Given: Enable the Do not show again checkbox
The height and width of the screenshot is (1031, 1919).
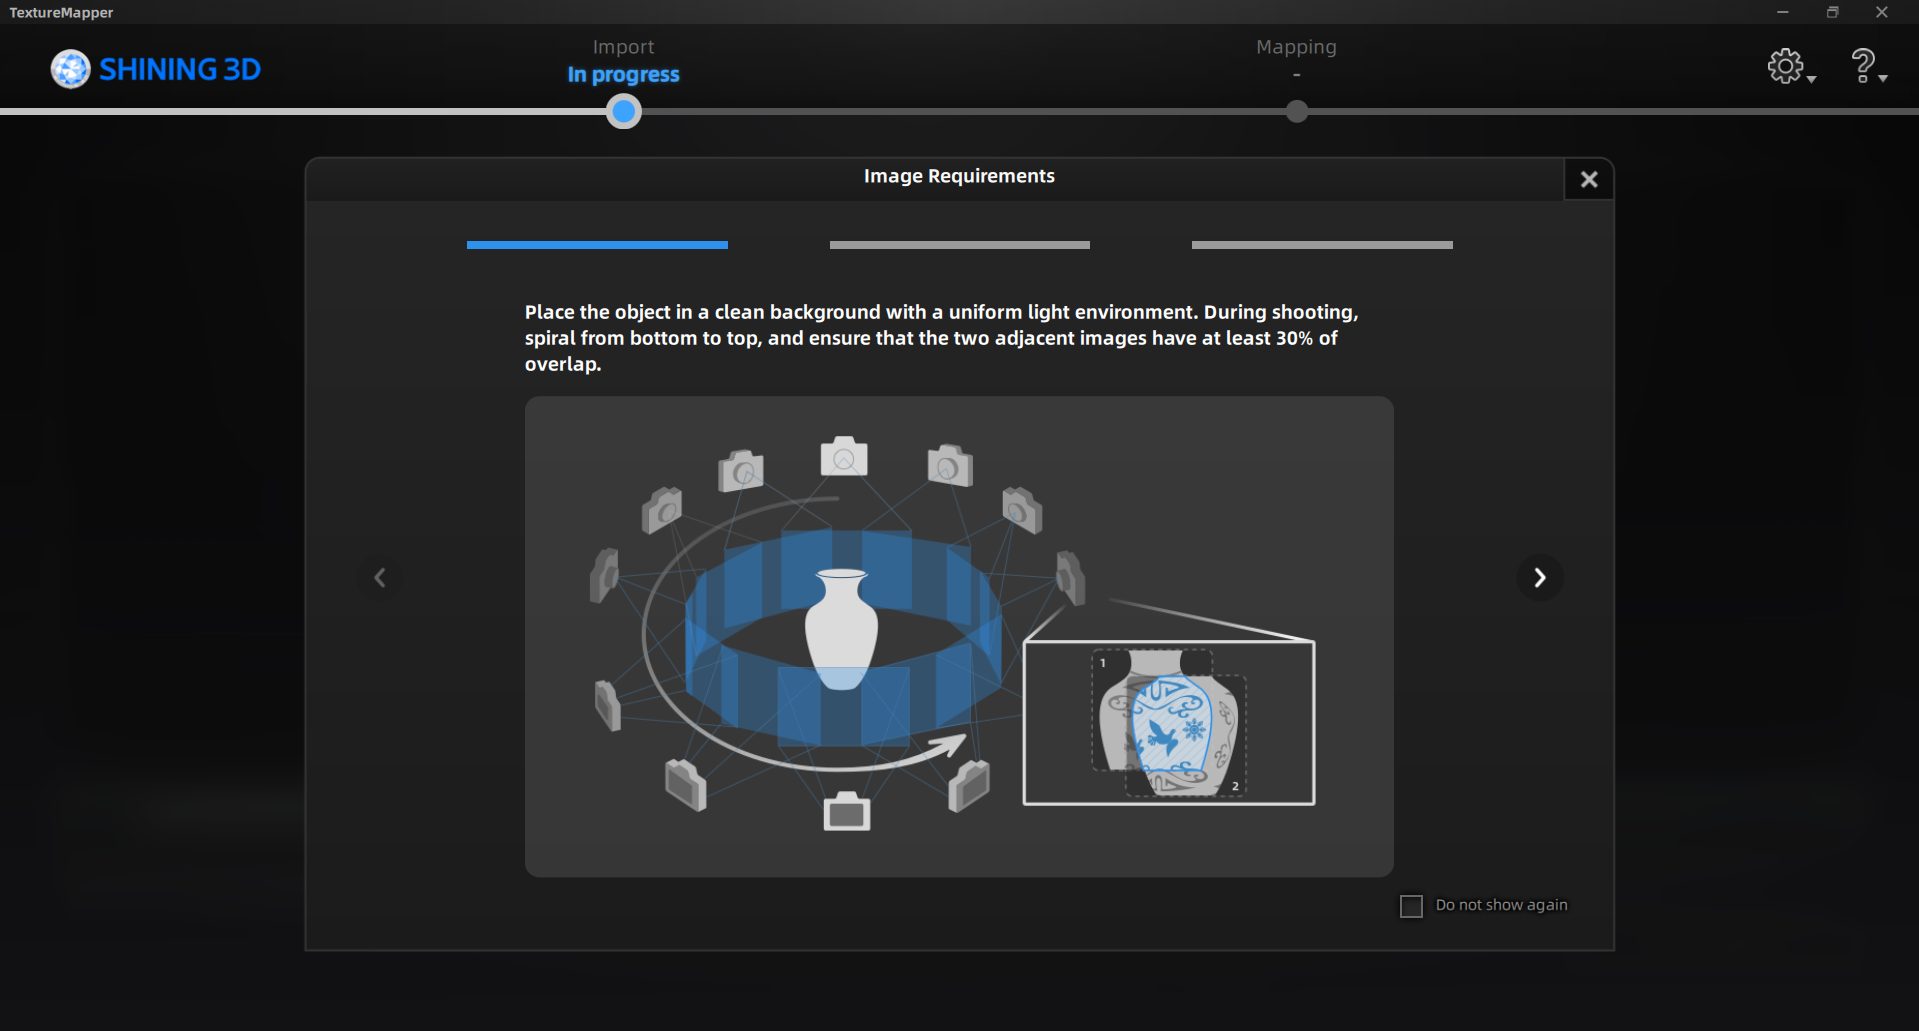Looking at the screenshot, I should click(1411, 906).
